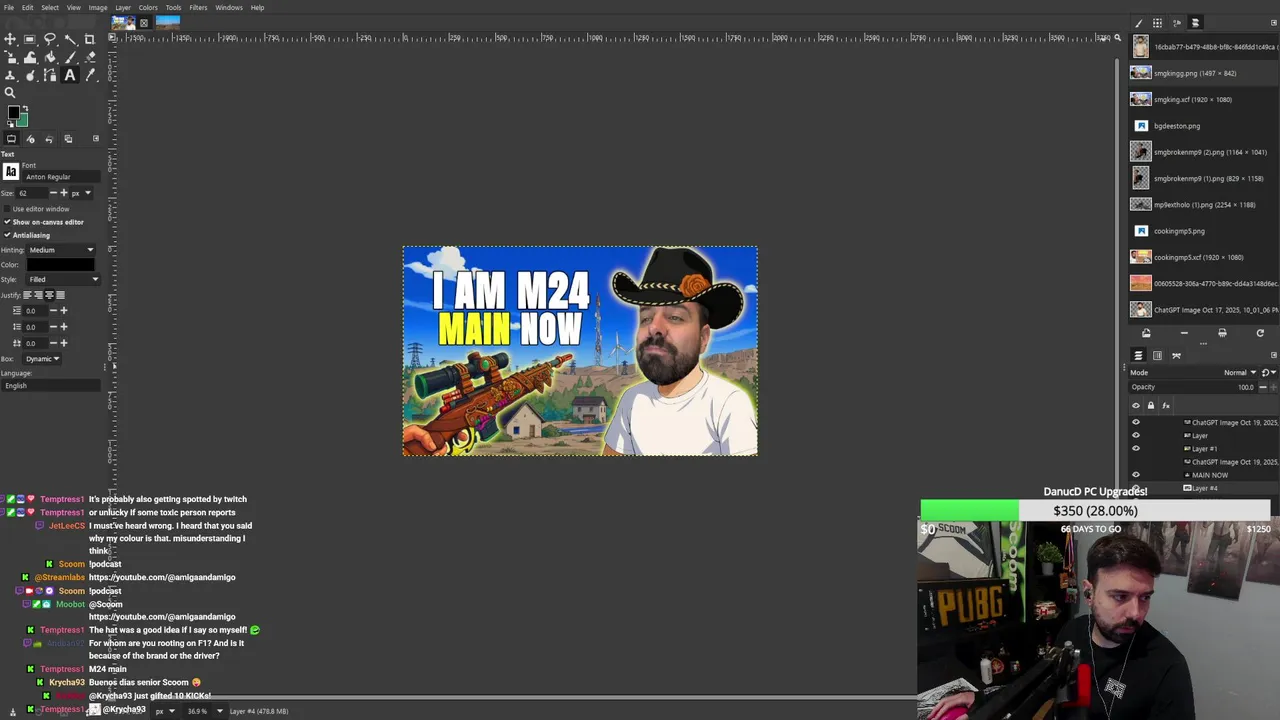Viewport: 1280px width, 720px height.
Task: Open the Layer menu
Action: tap(123, 7)
